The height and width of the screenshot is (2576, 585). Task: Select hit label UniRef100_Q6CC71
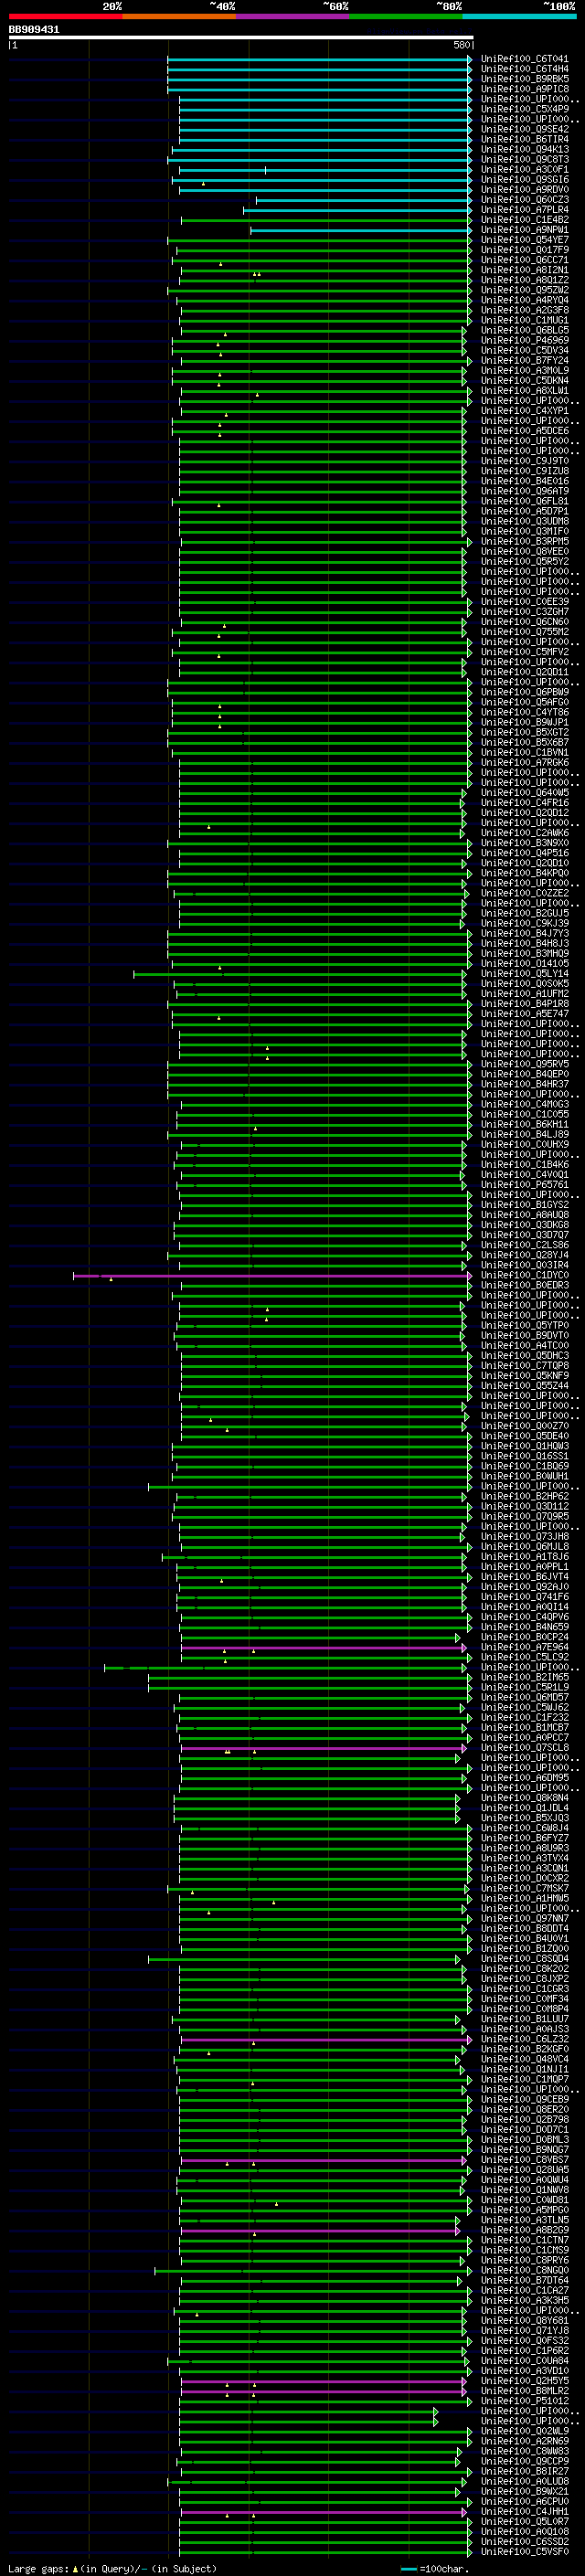[x=524, y=260]
